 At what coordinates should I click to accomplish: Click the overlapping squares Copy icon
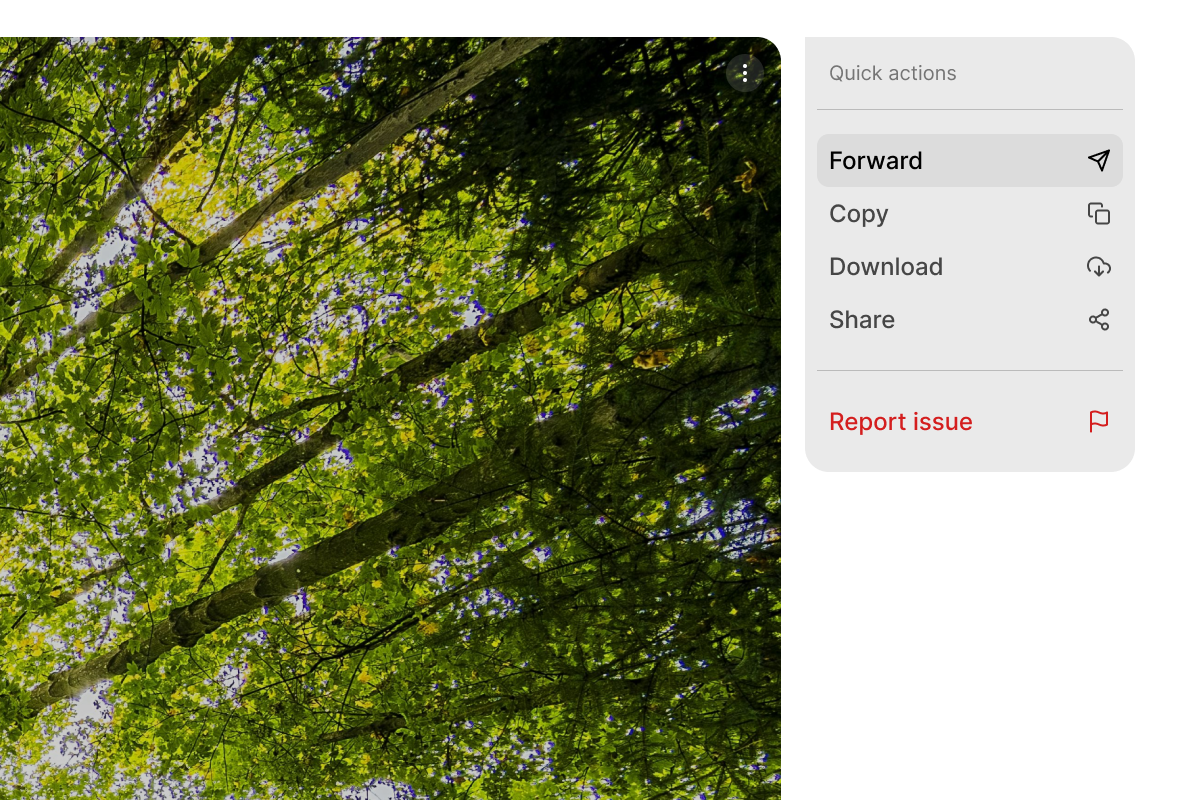click(1099, 214)
